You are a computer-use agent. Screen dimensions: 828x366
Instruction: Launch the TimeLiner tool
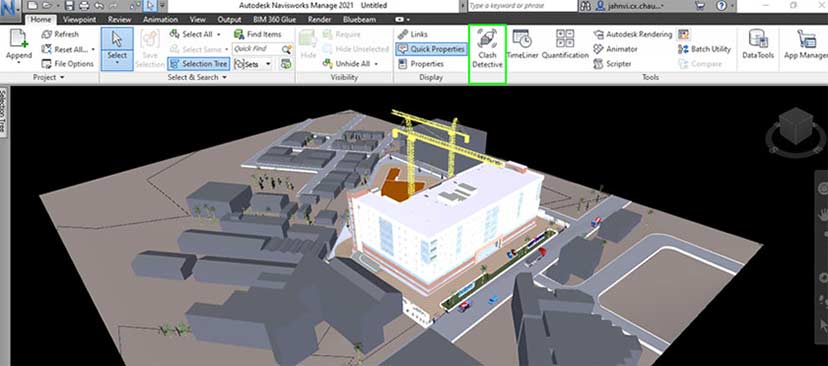[521, 44]
